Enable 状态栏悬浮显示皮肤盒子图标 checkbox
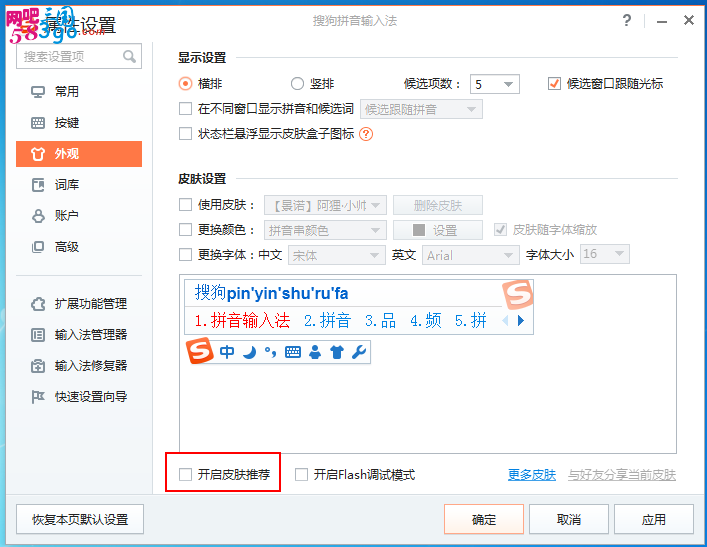This screenshot has height=547, width=707. tap(185, 134)
